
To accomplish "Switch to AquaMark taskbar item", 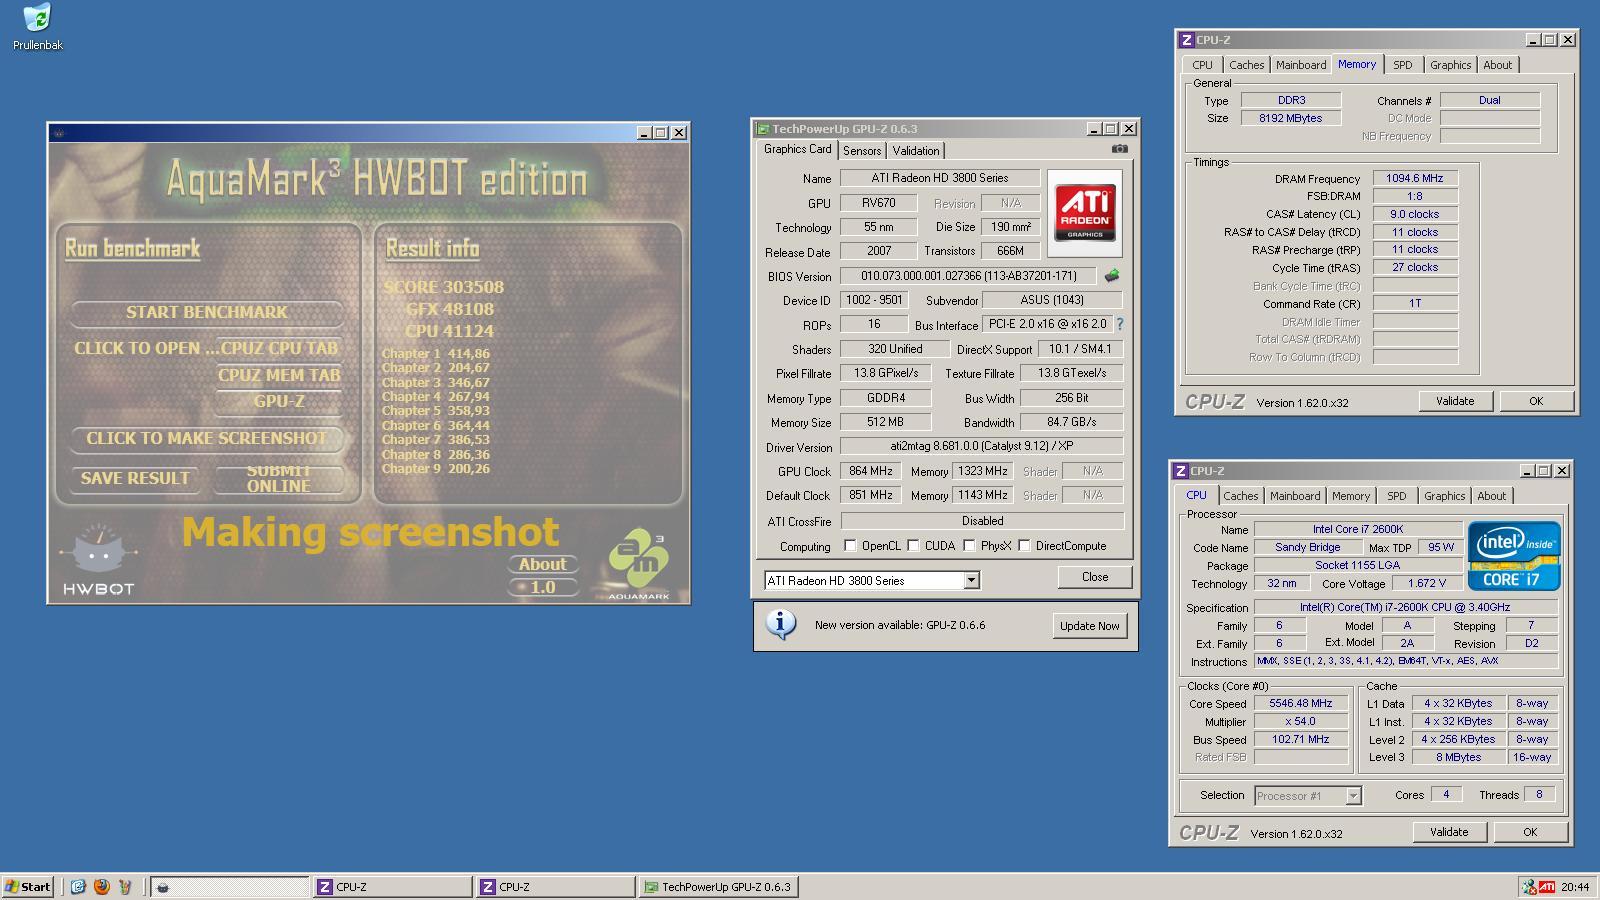I will click(229, 886).
